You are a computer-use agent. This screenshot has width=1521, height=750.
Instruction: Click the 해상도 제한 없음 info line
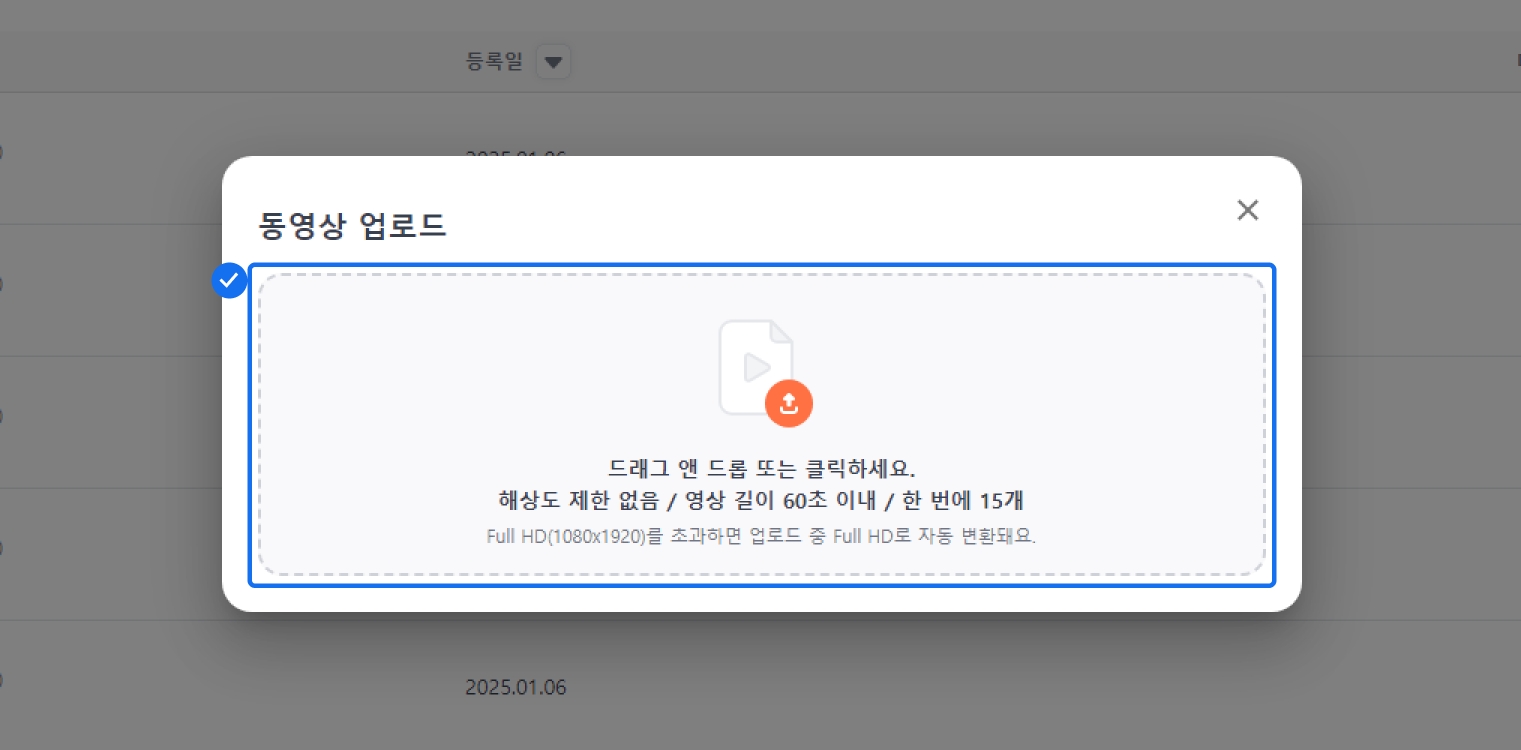(x=760, y=501)
